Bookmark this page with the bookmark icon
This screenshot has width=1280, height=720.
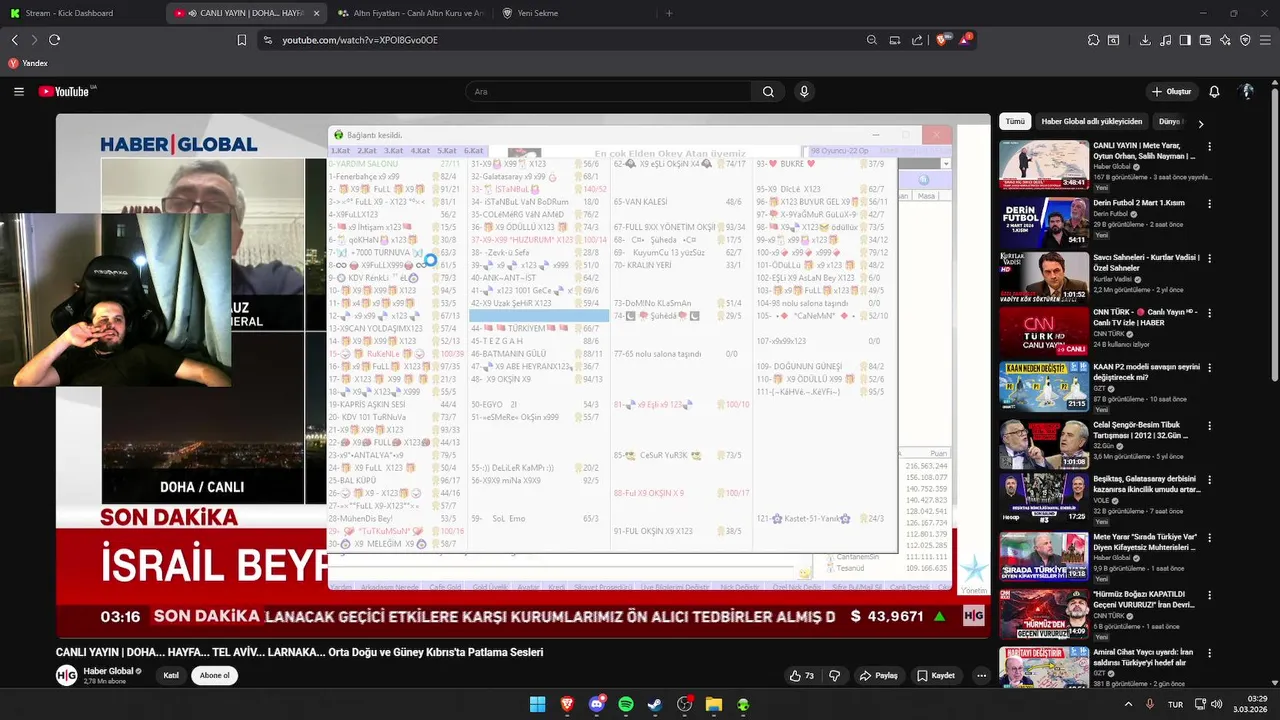tap(241, 40)
